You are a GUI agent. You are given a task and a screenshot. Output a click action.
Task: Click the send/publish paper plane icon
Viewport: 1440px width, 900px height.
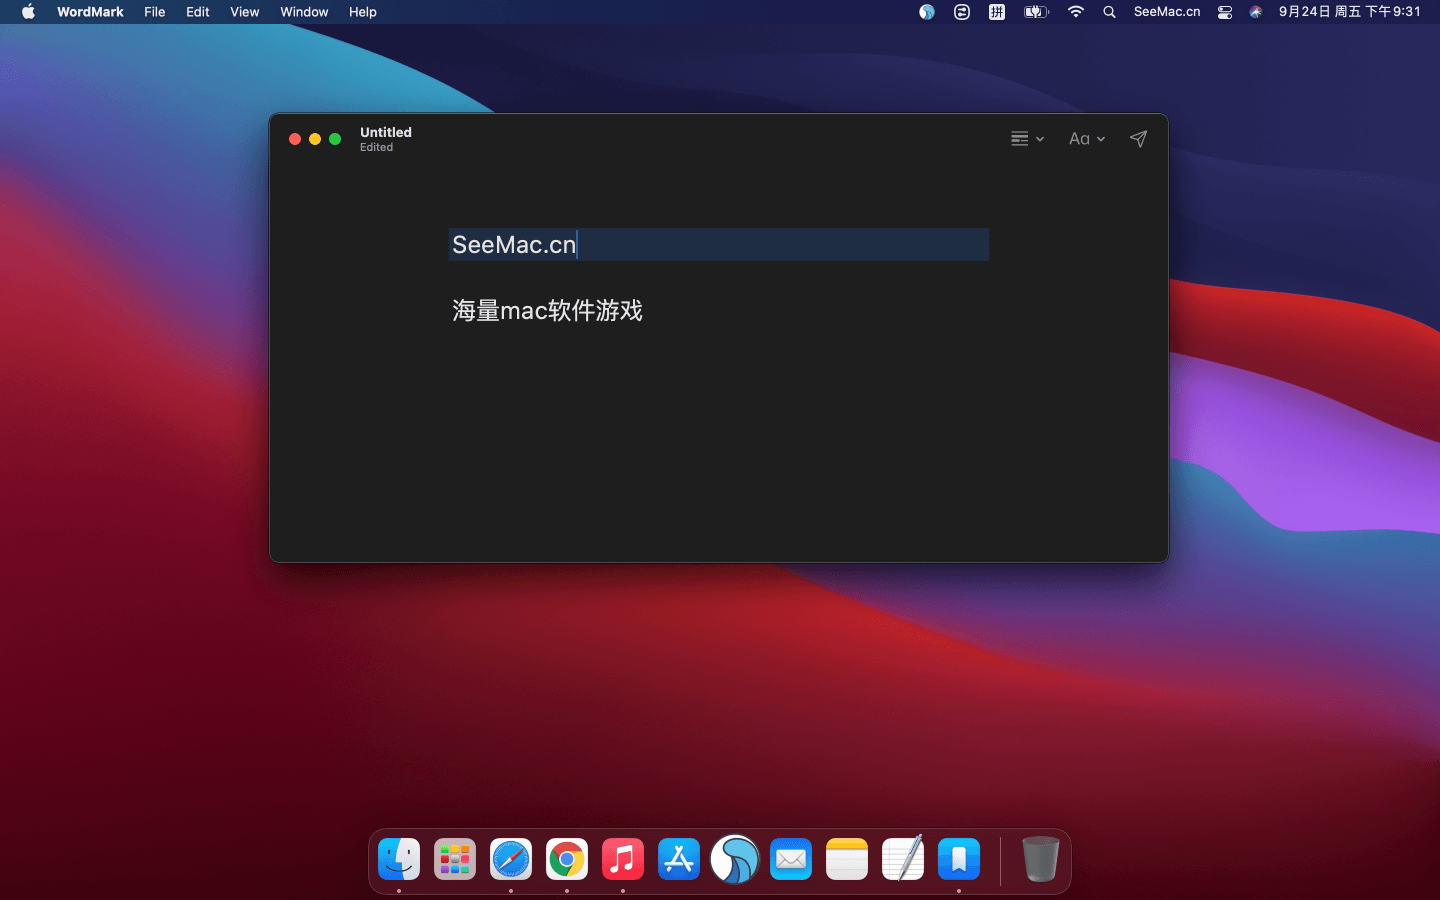[1138, 139]
